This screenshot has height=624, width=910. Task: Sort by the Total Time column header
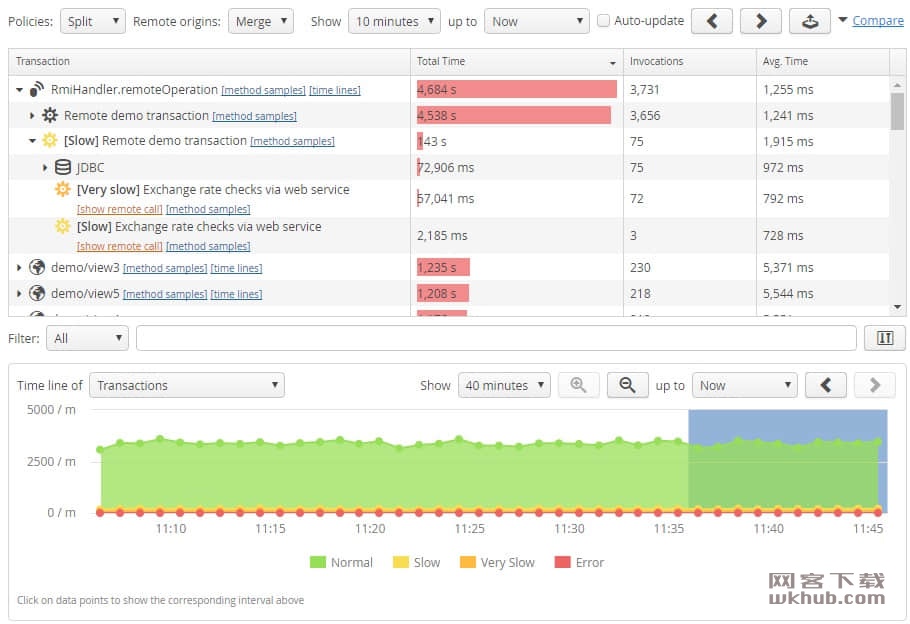[x=517, y=62]
